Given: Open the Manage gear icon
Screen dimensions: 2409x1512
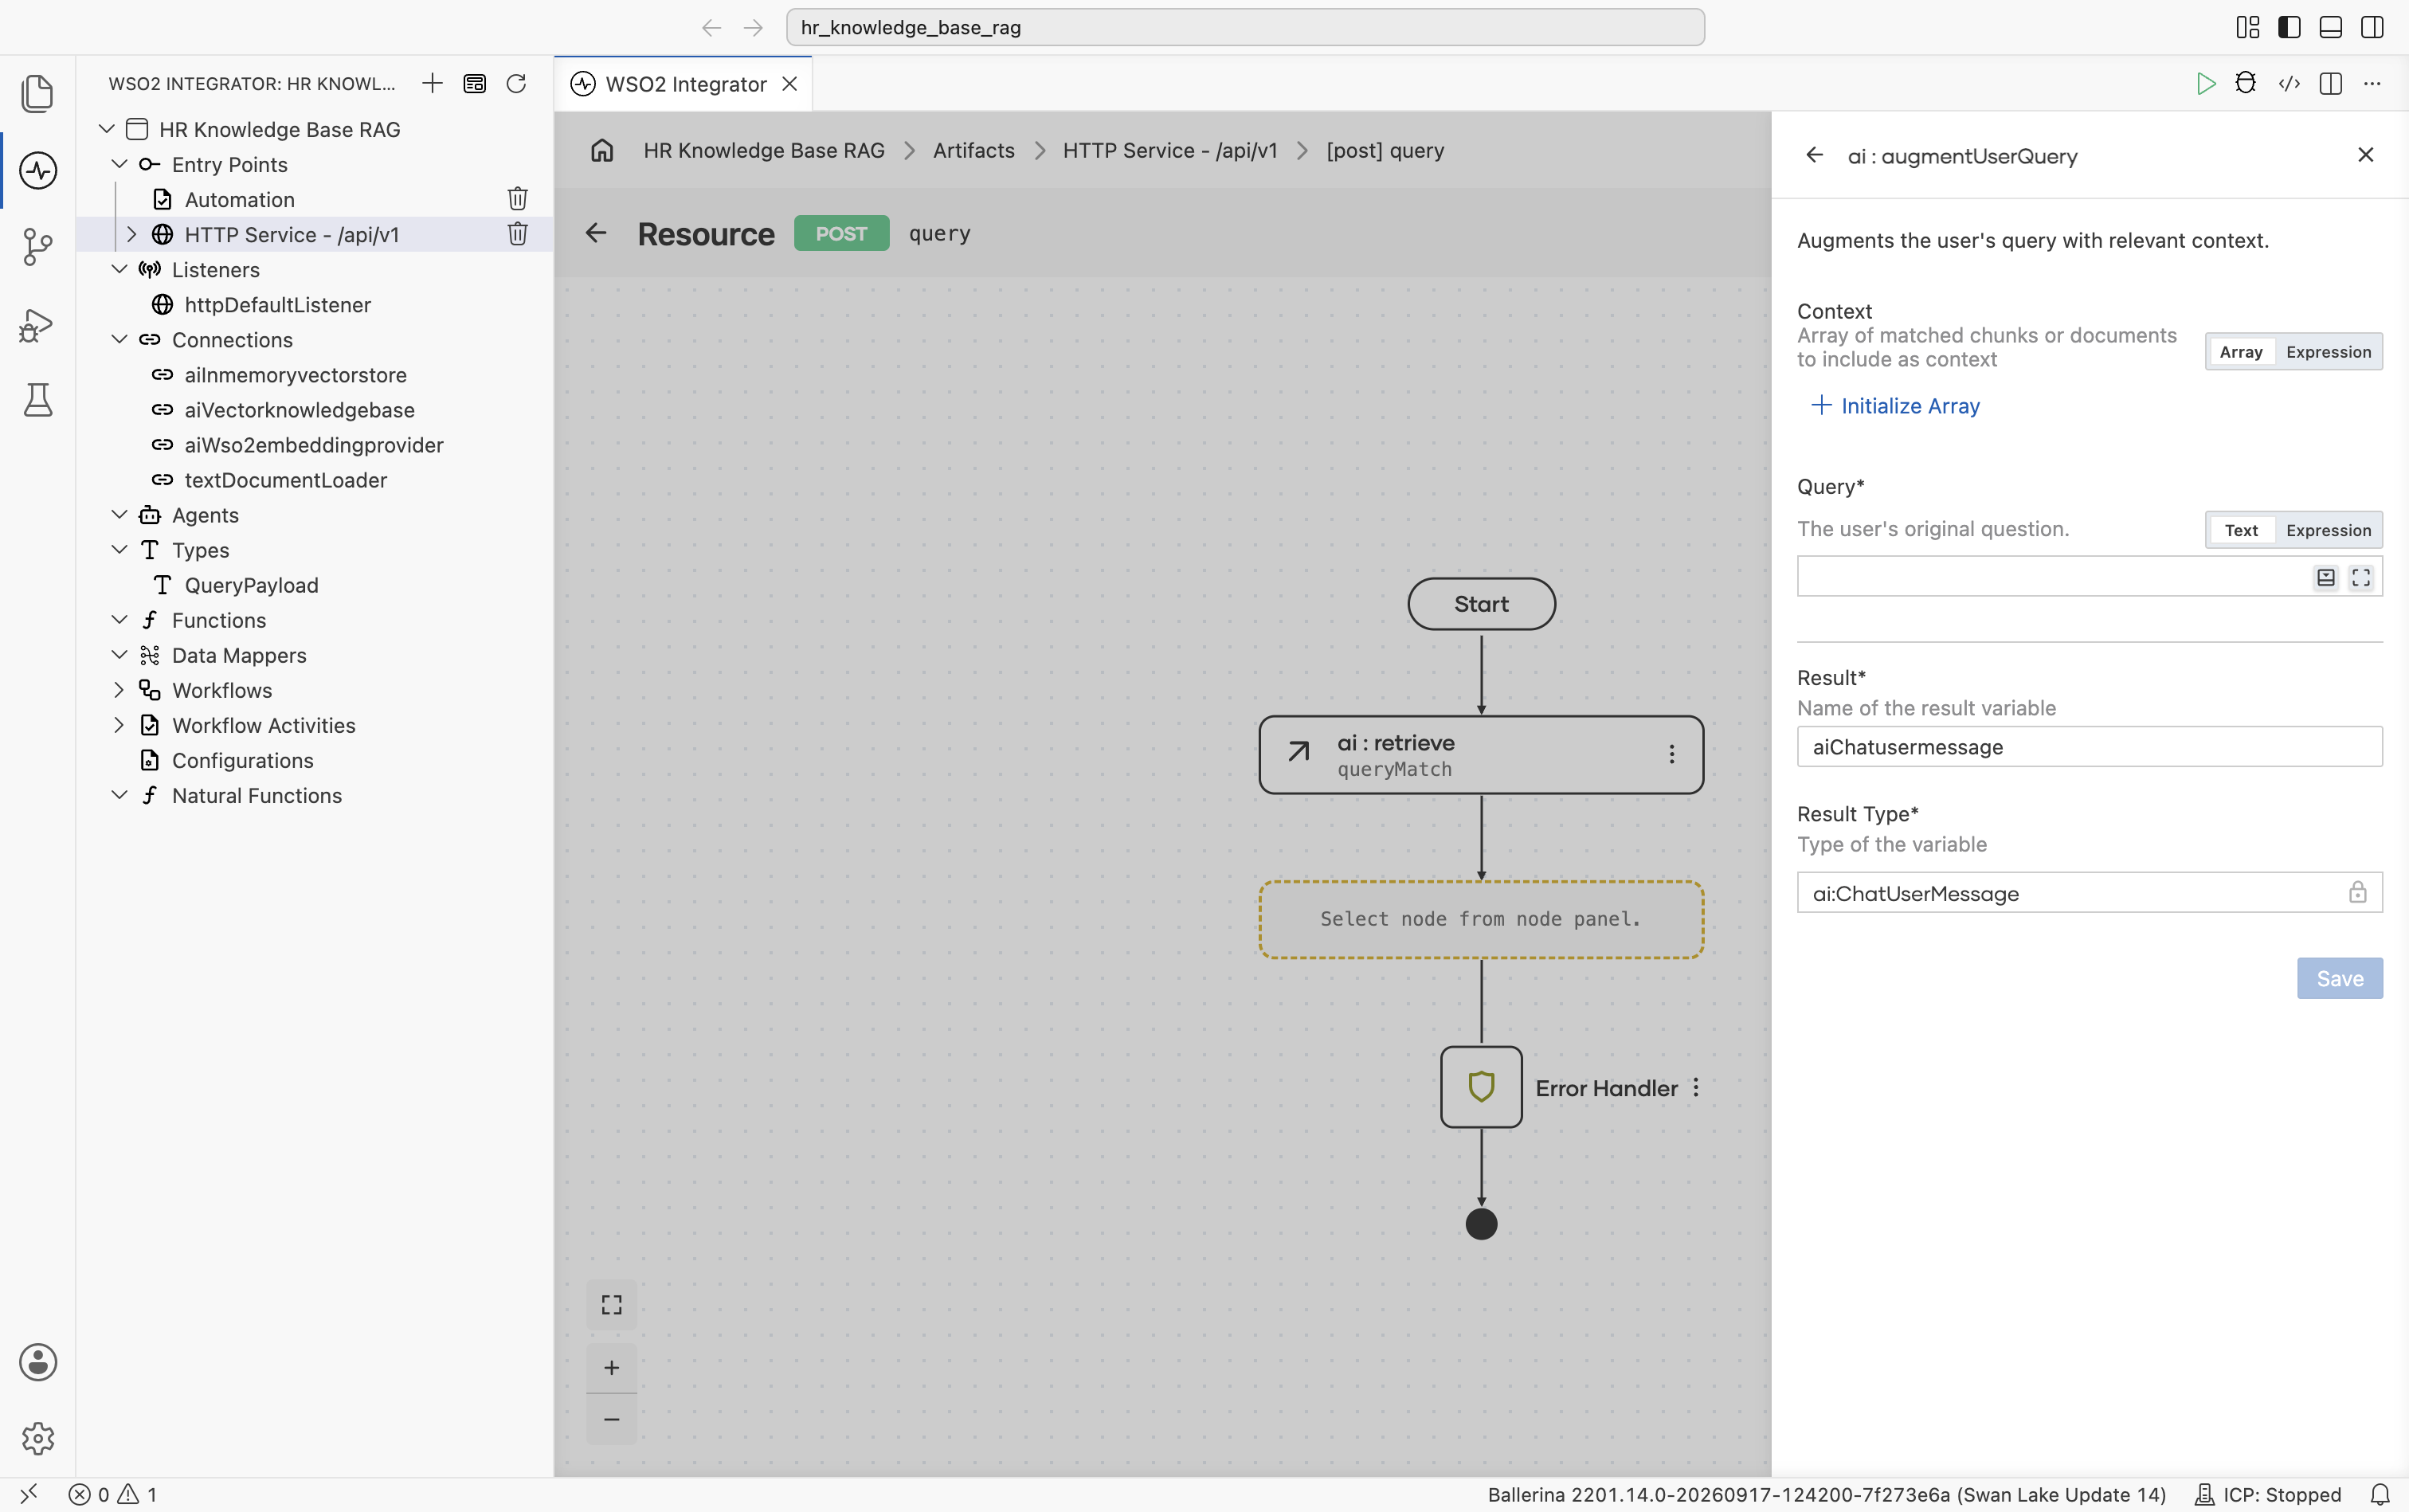Looking at the screenshot, I should click(x=38, y=1438).
